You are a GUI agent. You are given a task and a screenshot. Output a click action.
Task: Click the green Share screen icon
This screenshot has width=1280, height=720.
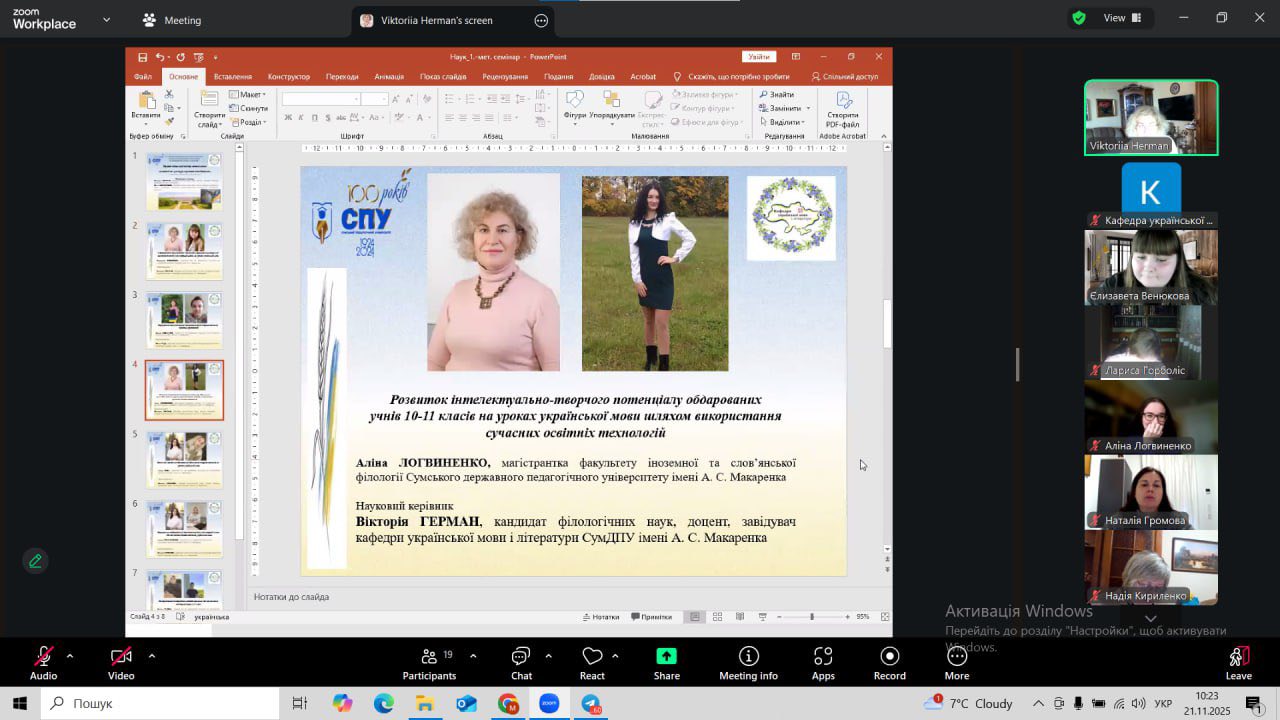[666, 657]
